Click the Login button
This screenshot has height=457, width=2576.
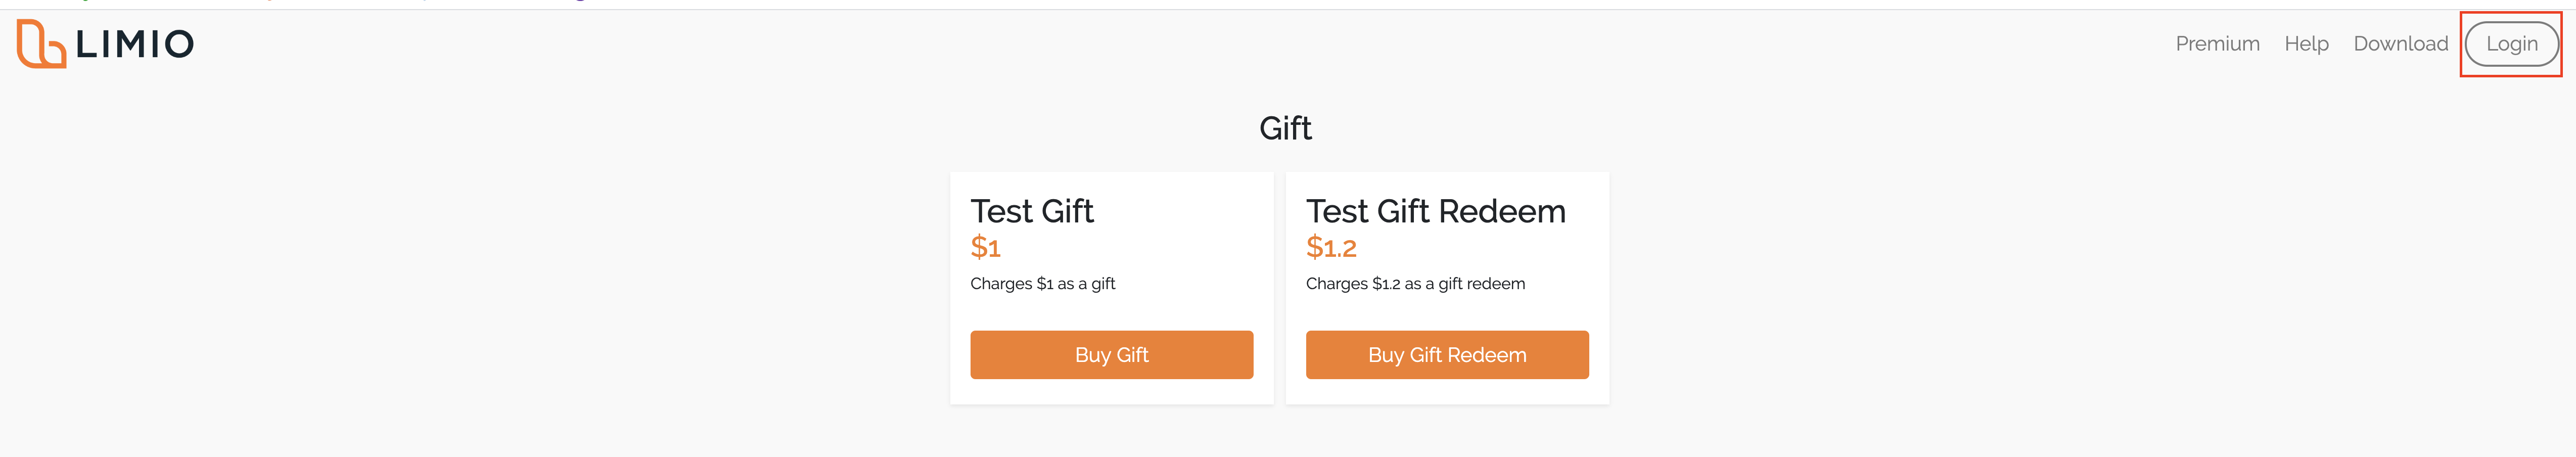click(x=2511, y=44)
